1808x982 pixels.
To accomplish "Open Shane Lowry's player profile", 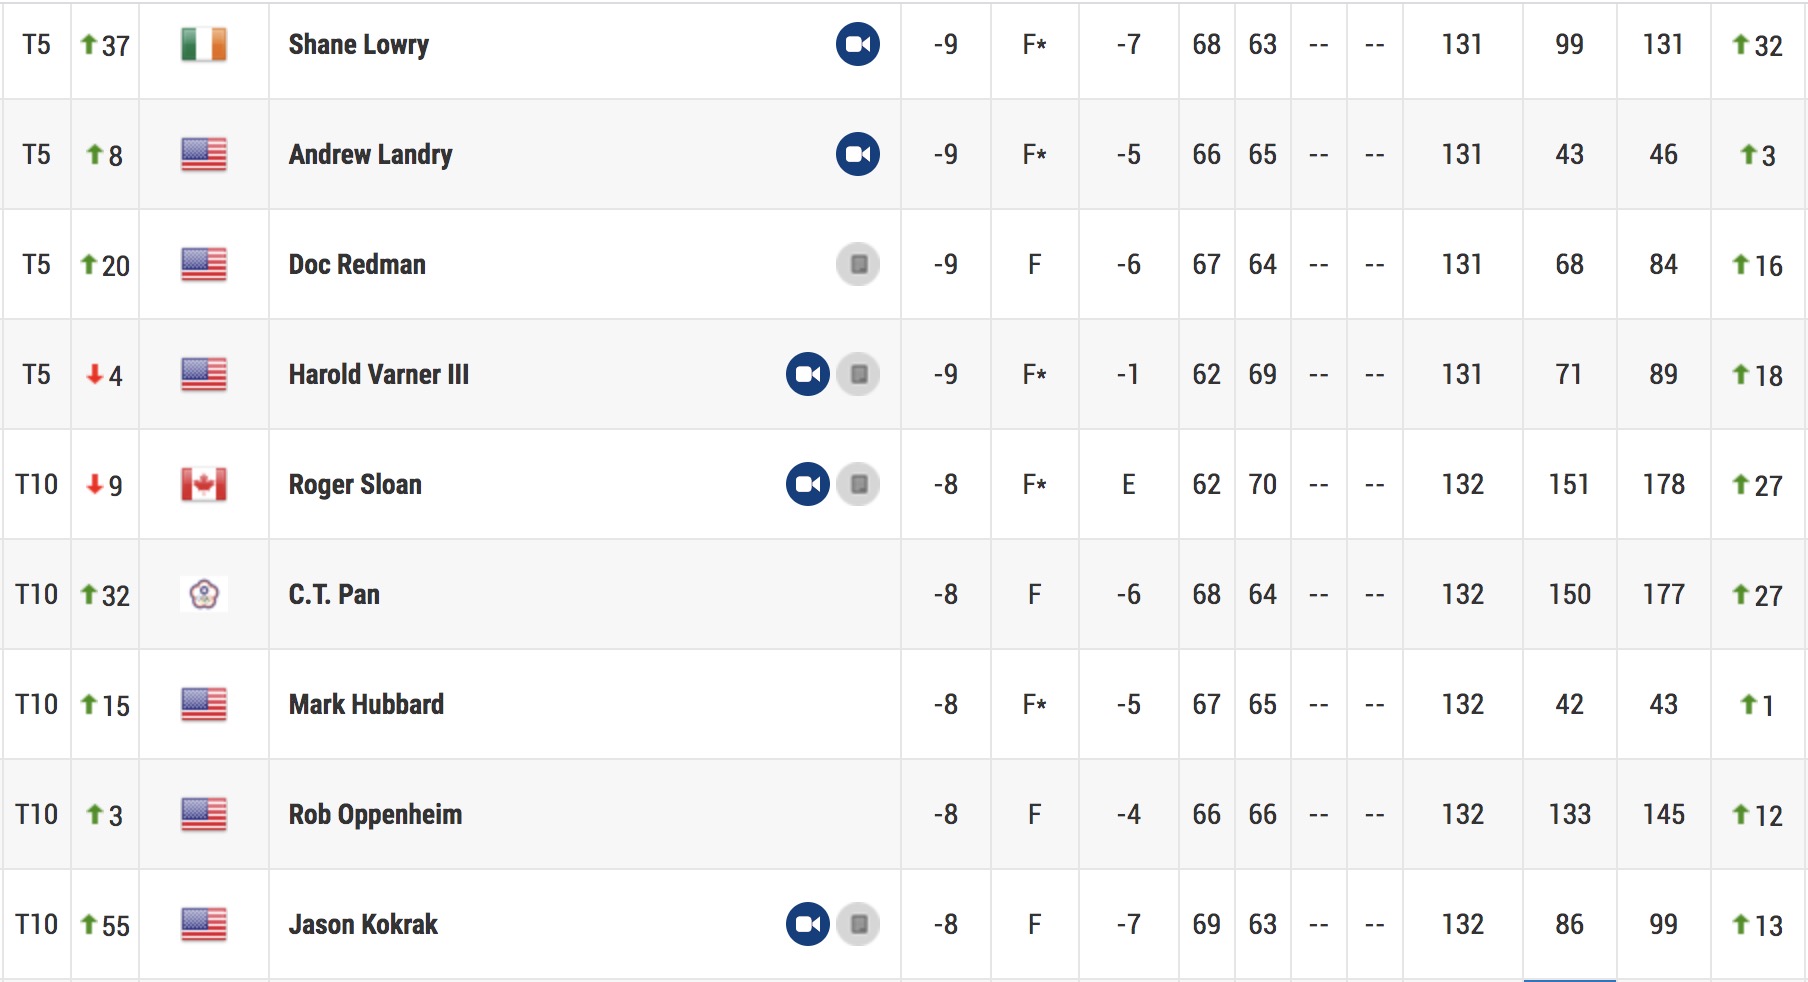I will (358, 45).
